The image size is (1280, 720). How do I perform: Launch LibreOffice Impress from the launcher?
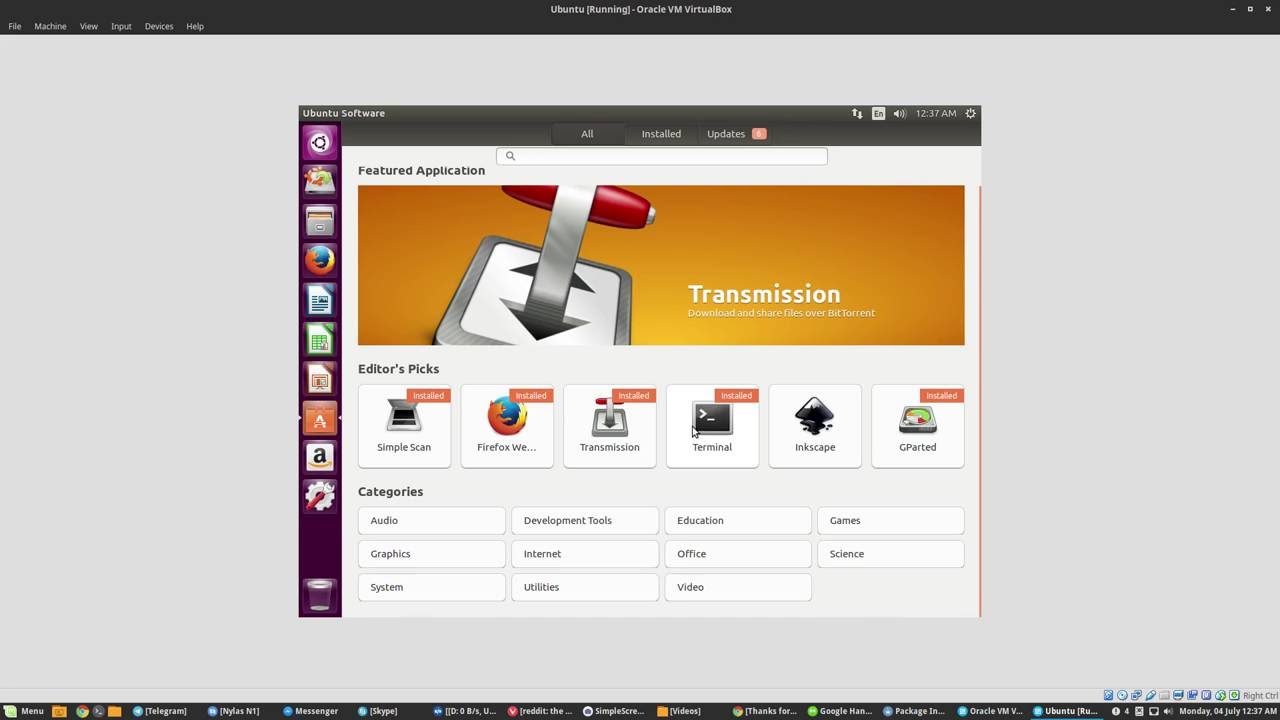[320, 379]
